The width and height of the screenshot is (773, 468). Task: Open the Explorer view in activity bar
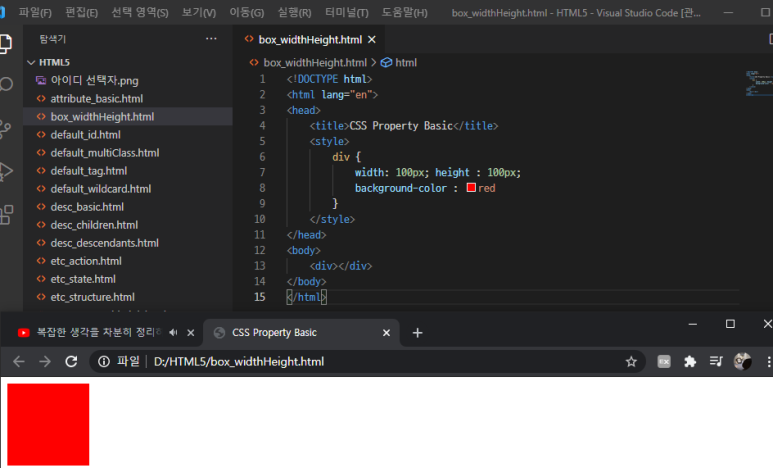click(x=5, y=43)
